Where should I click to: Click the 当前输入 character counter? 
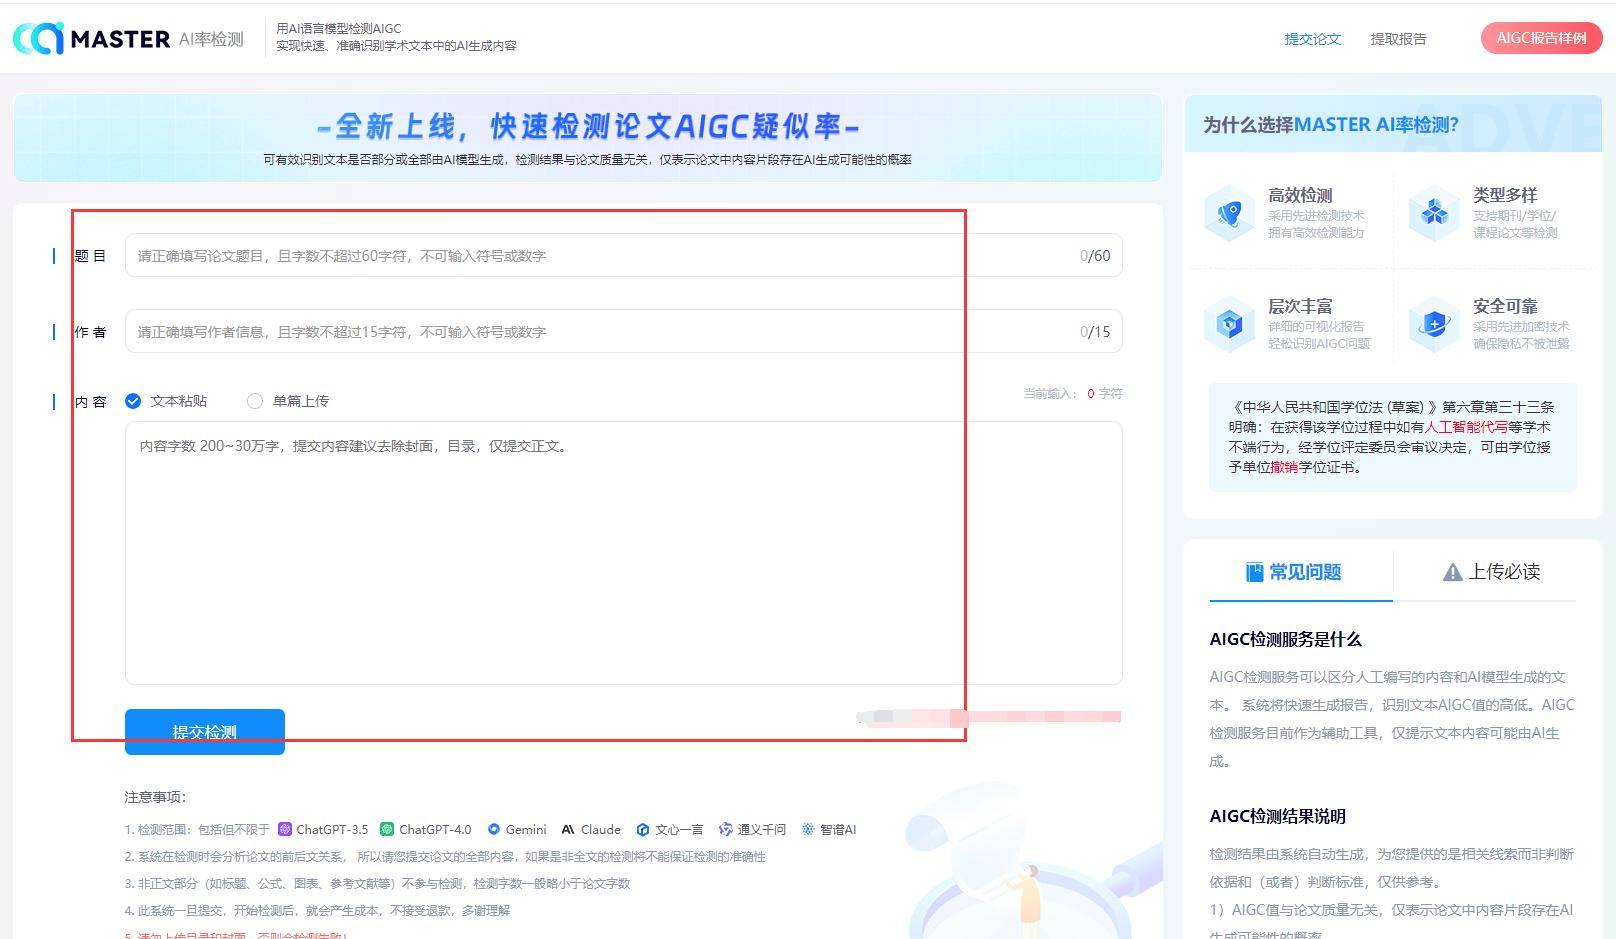point(1072,394)
